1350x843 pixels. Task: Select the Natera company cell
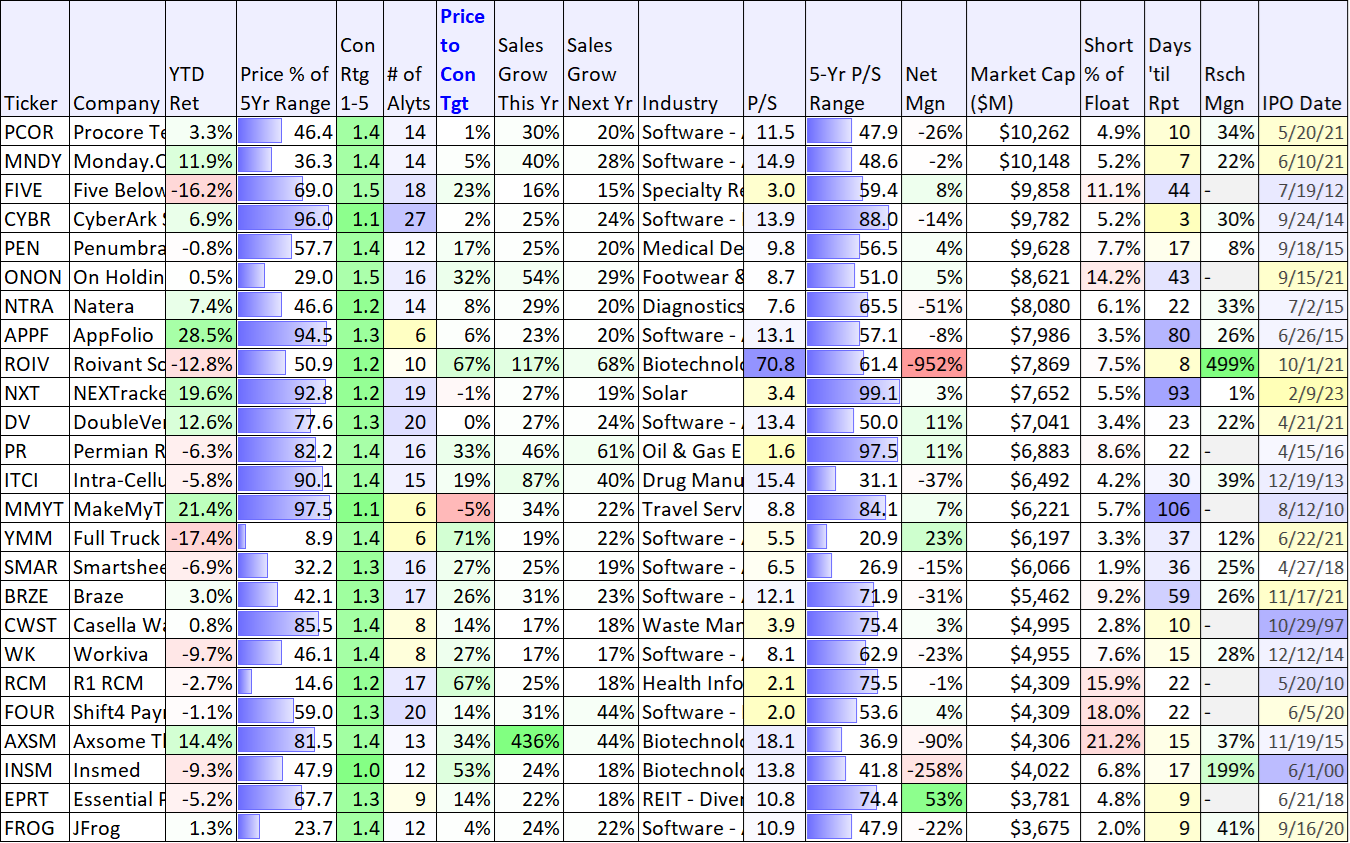click(x=119, y=306)
